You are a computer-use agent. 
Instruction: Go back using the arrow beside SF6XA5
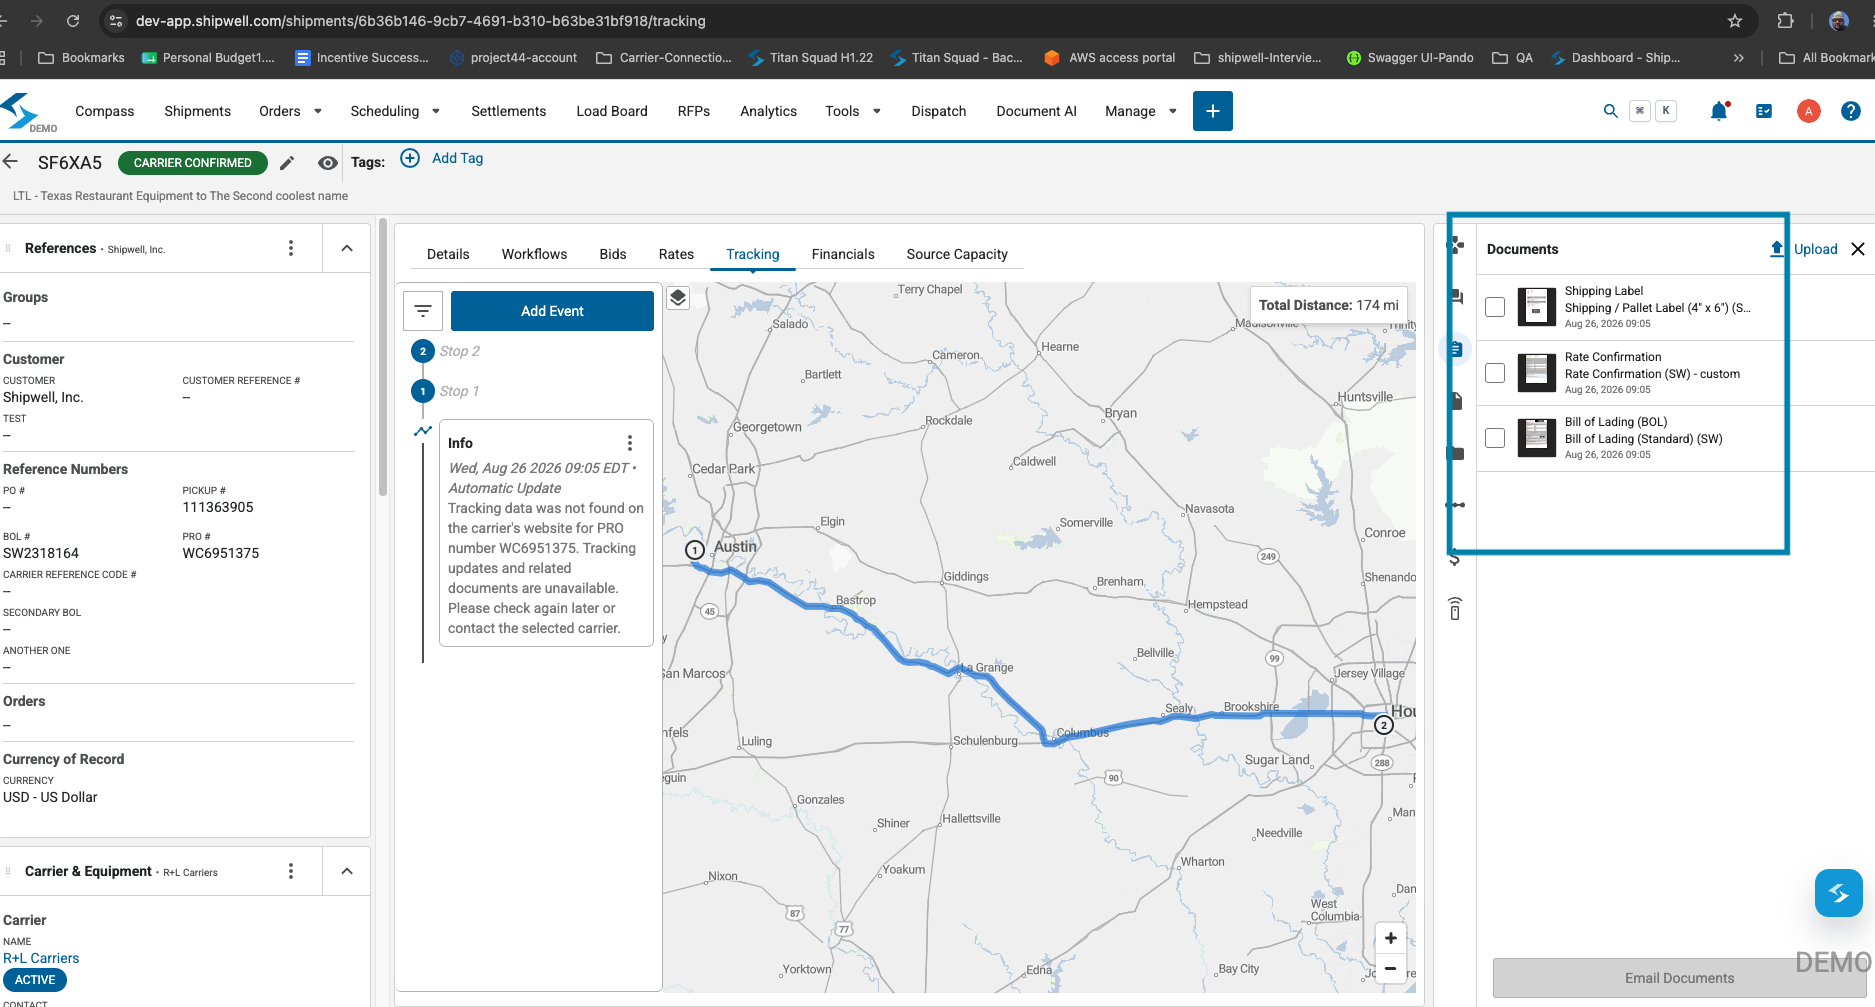(11, 162)
